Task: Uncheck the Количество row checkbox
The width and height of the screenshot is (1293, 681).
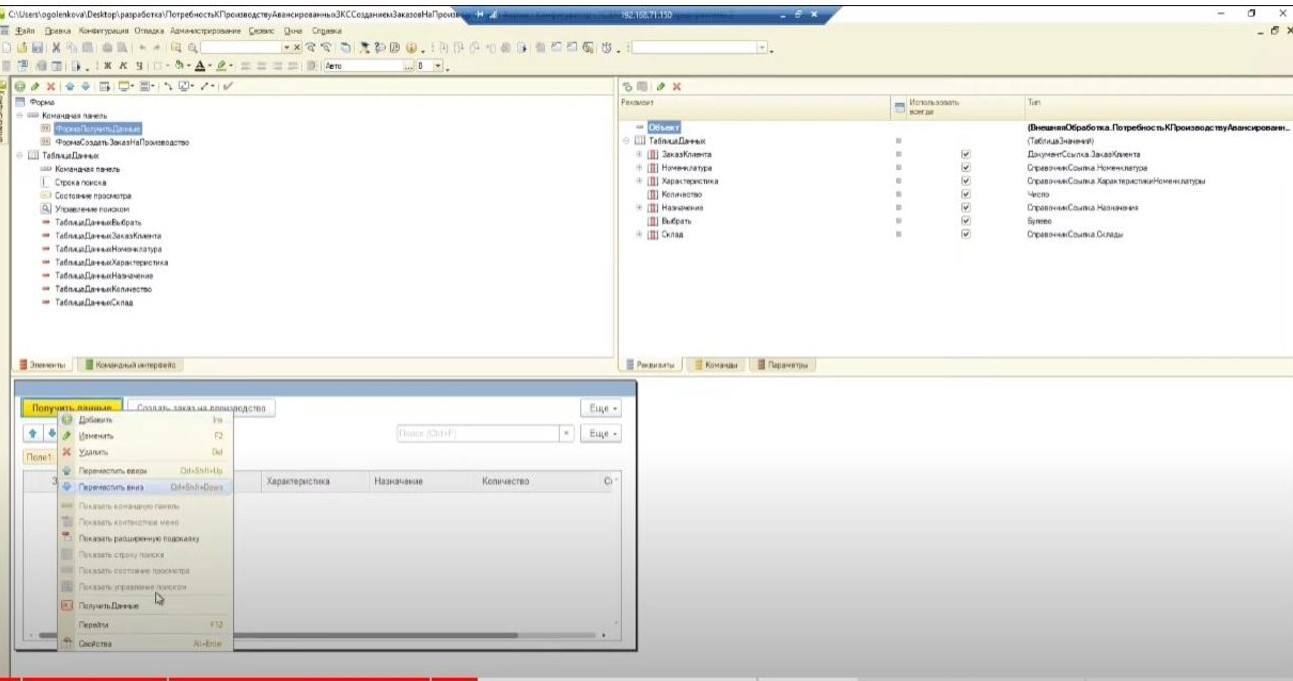Action: (965, 194)
